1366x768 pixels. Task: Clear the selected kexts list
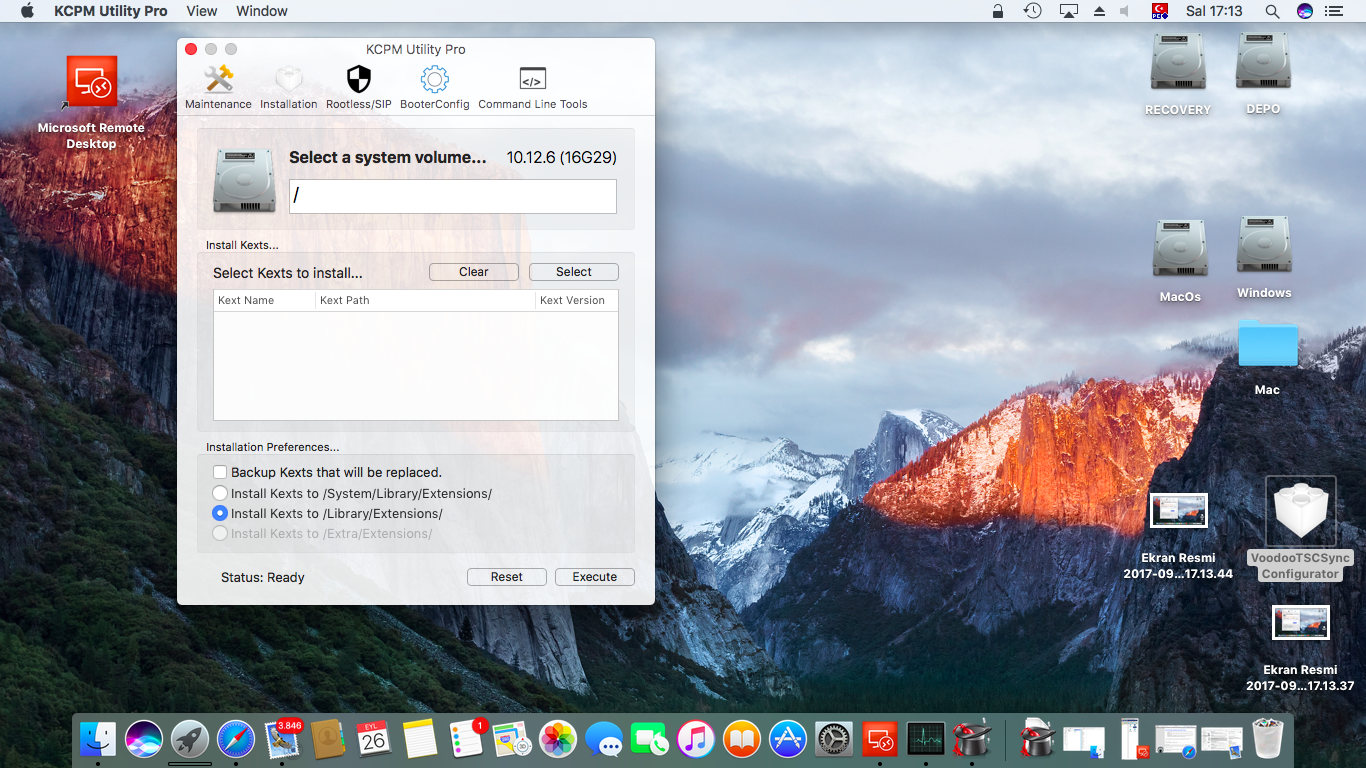[473, 272]
